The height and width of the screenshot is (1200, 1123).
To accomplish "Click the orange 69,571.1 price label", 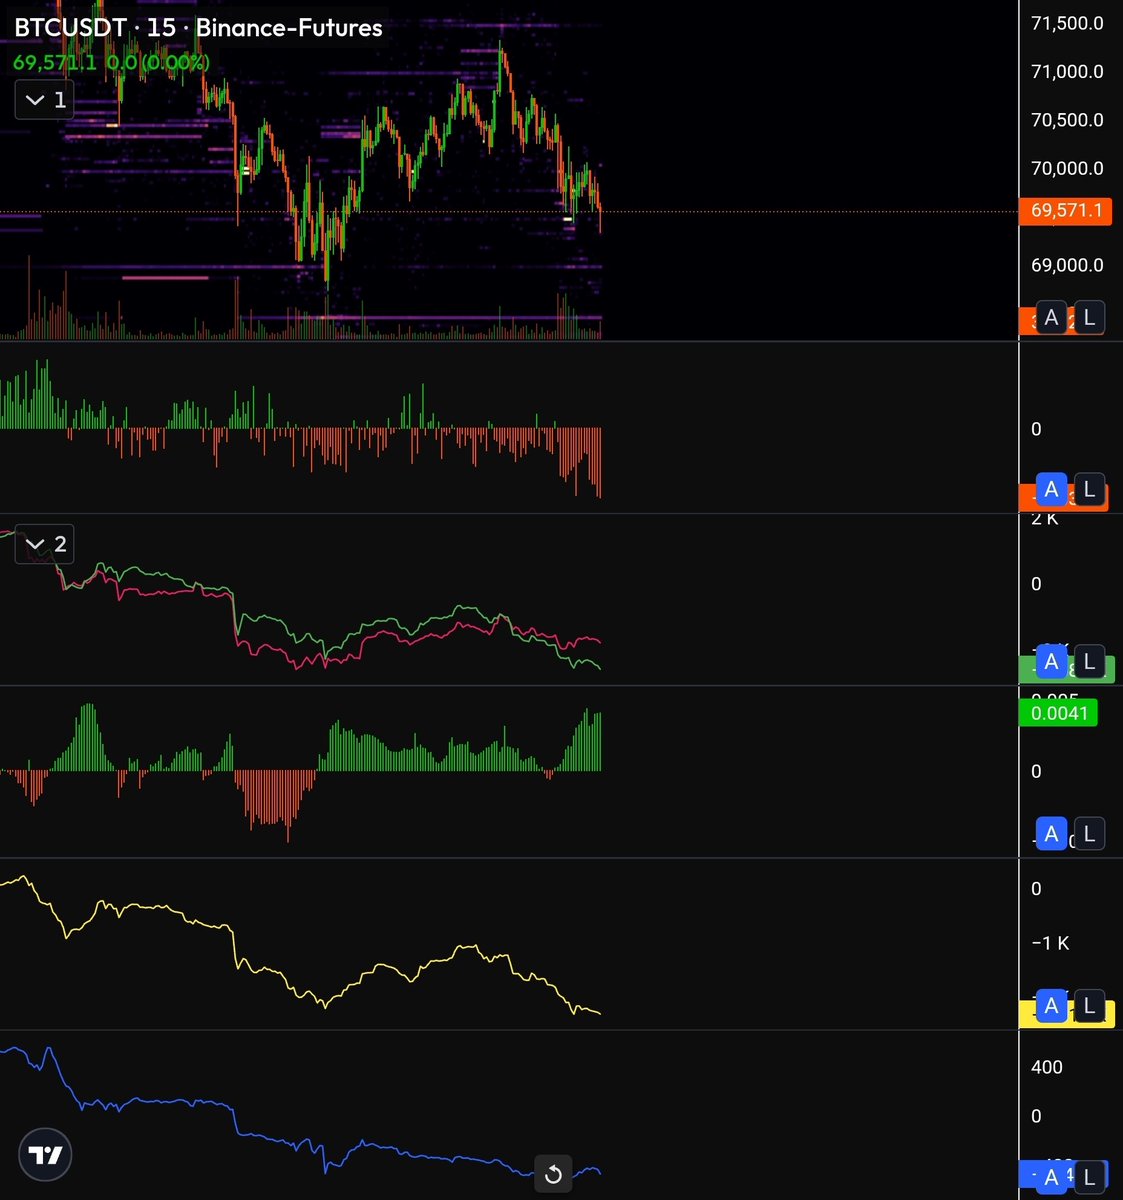I will [x=1066, y=211].
